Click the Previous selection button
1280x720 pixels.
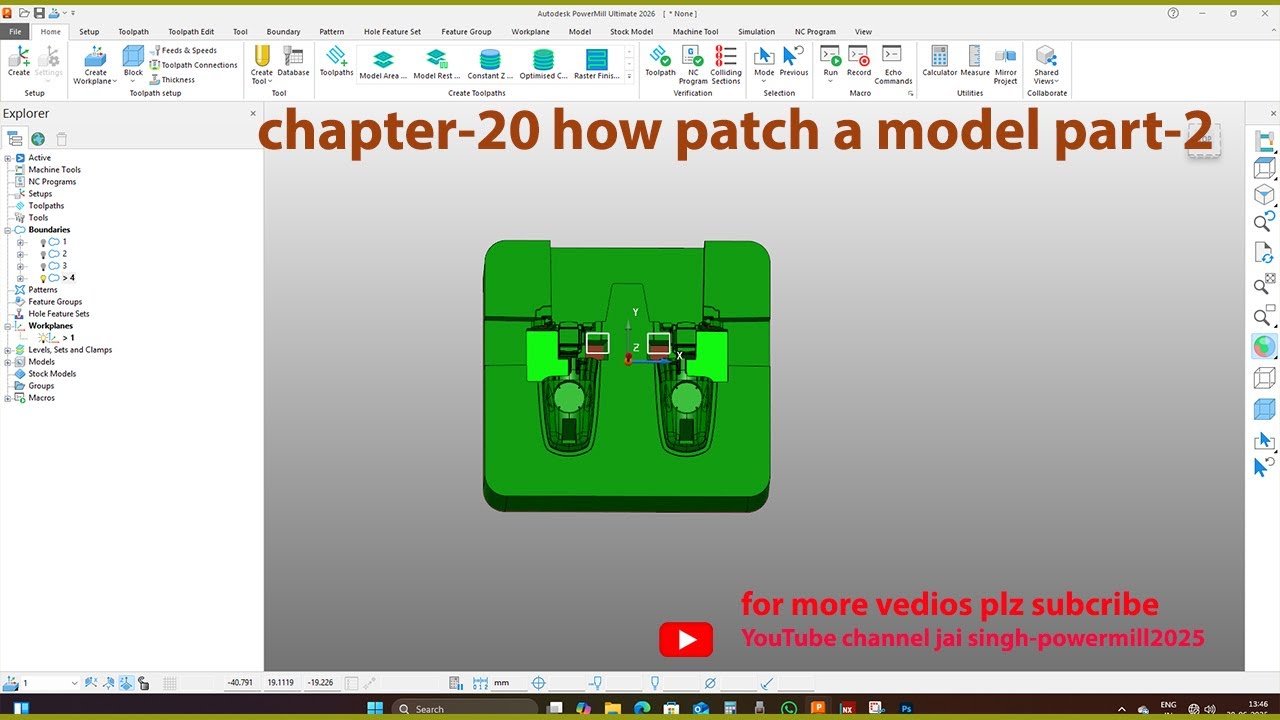point(794,61)
